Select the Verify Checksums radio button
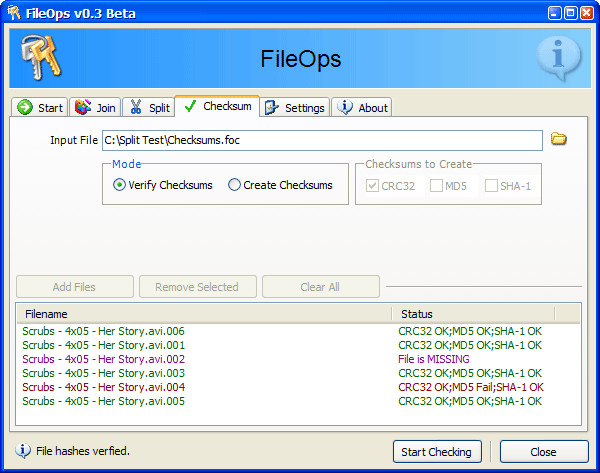 coord(119,185)
